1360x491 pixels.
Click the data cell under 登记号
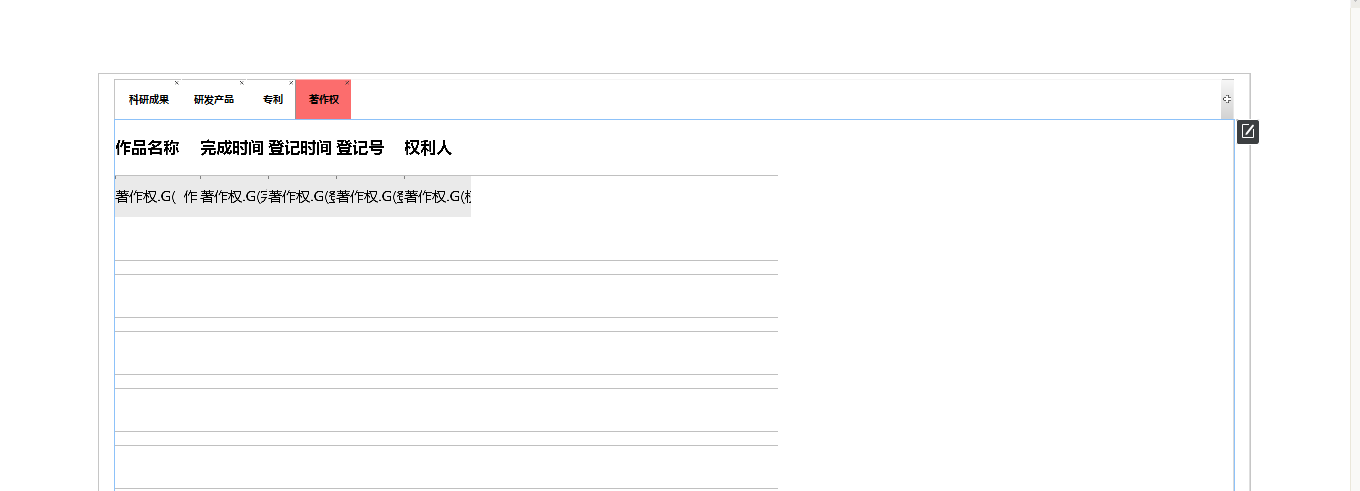370,197
